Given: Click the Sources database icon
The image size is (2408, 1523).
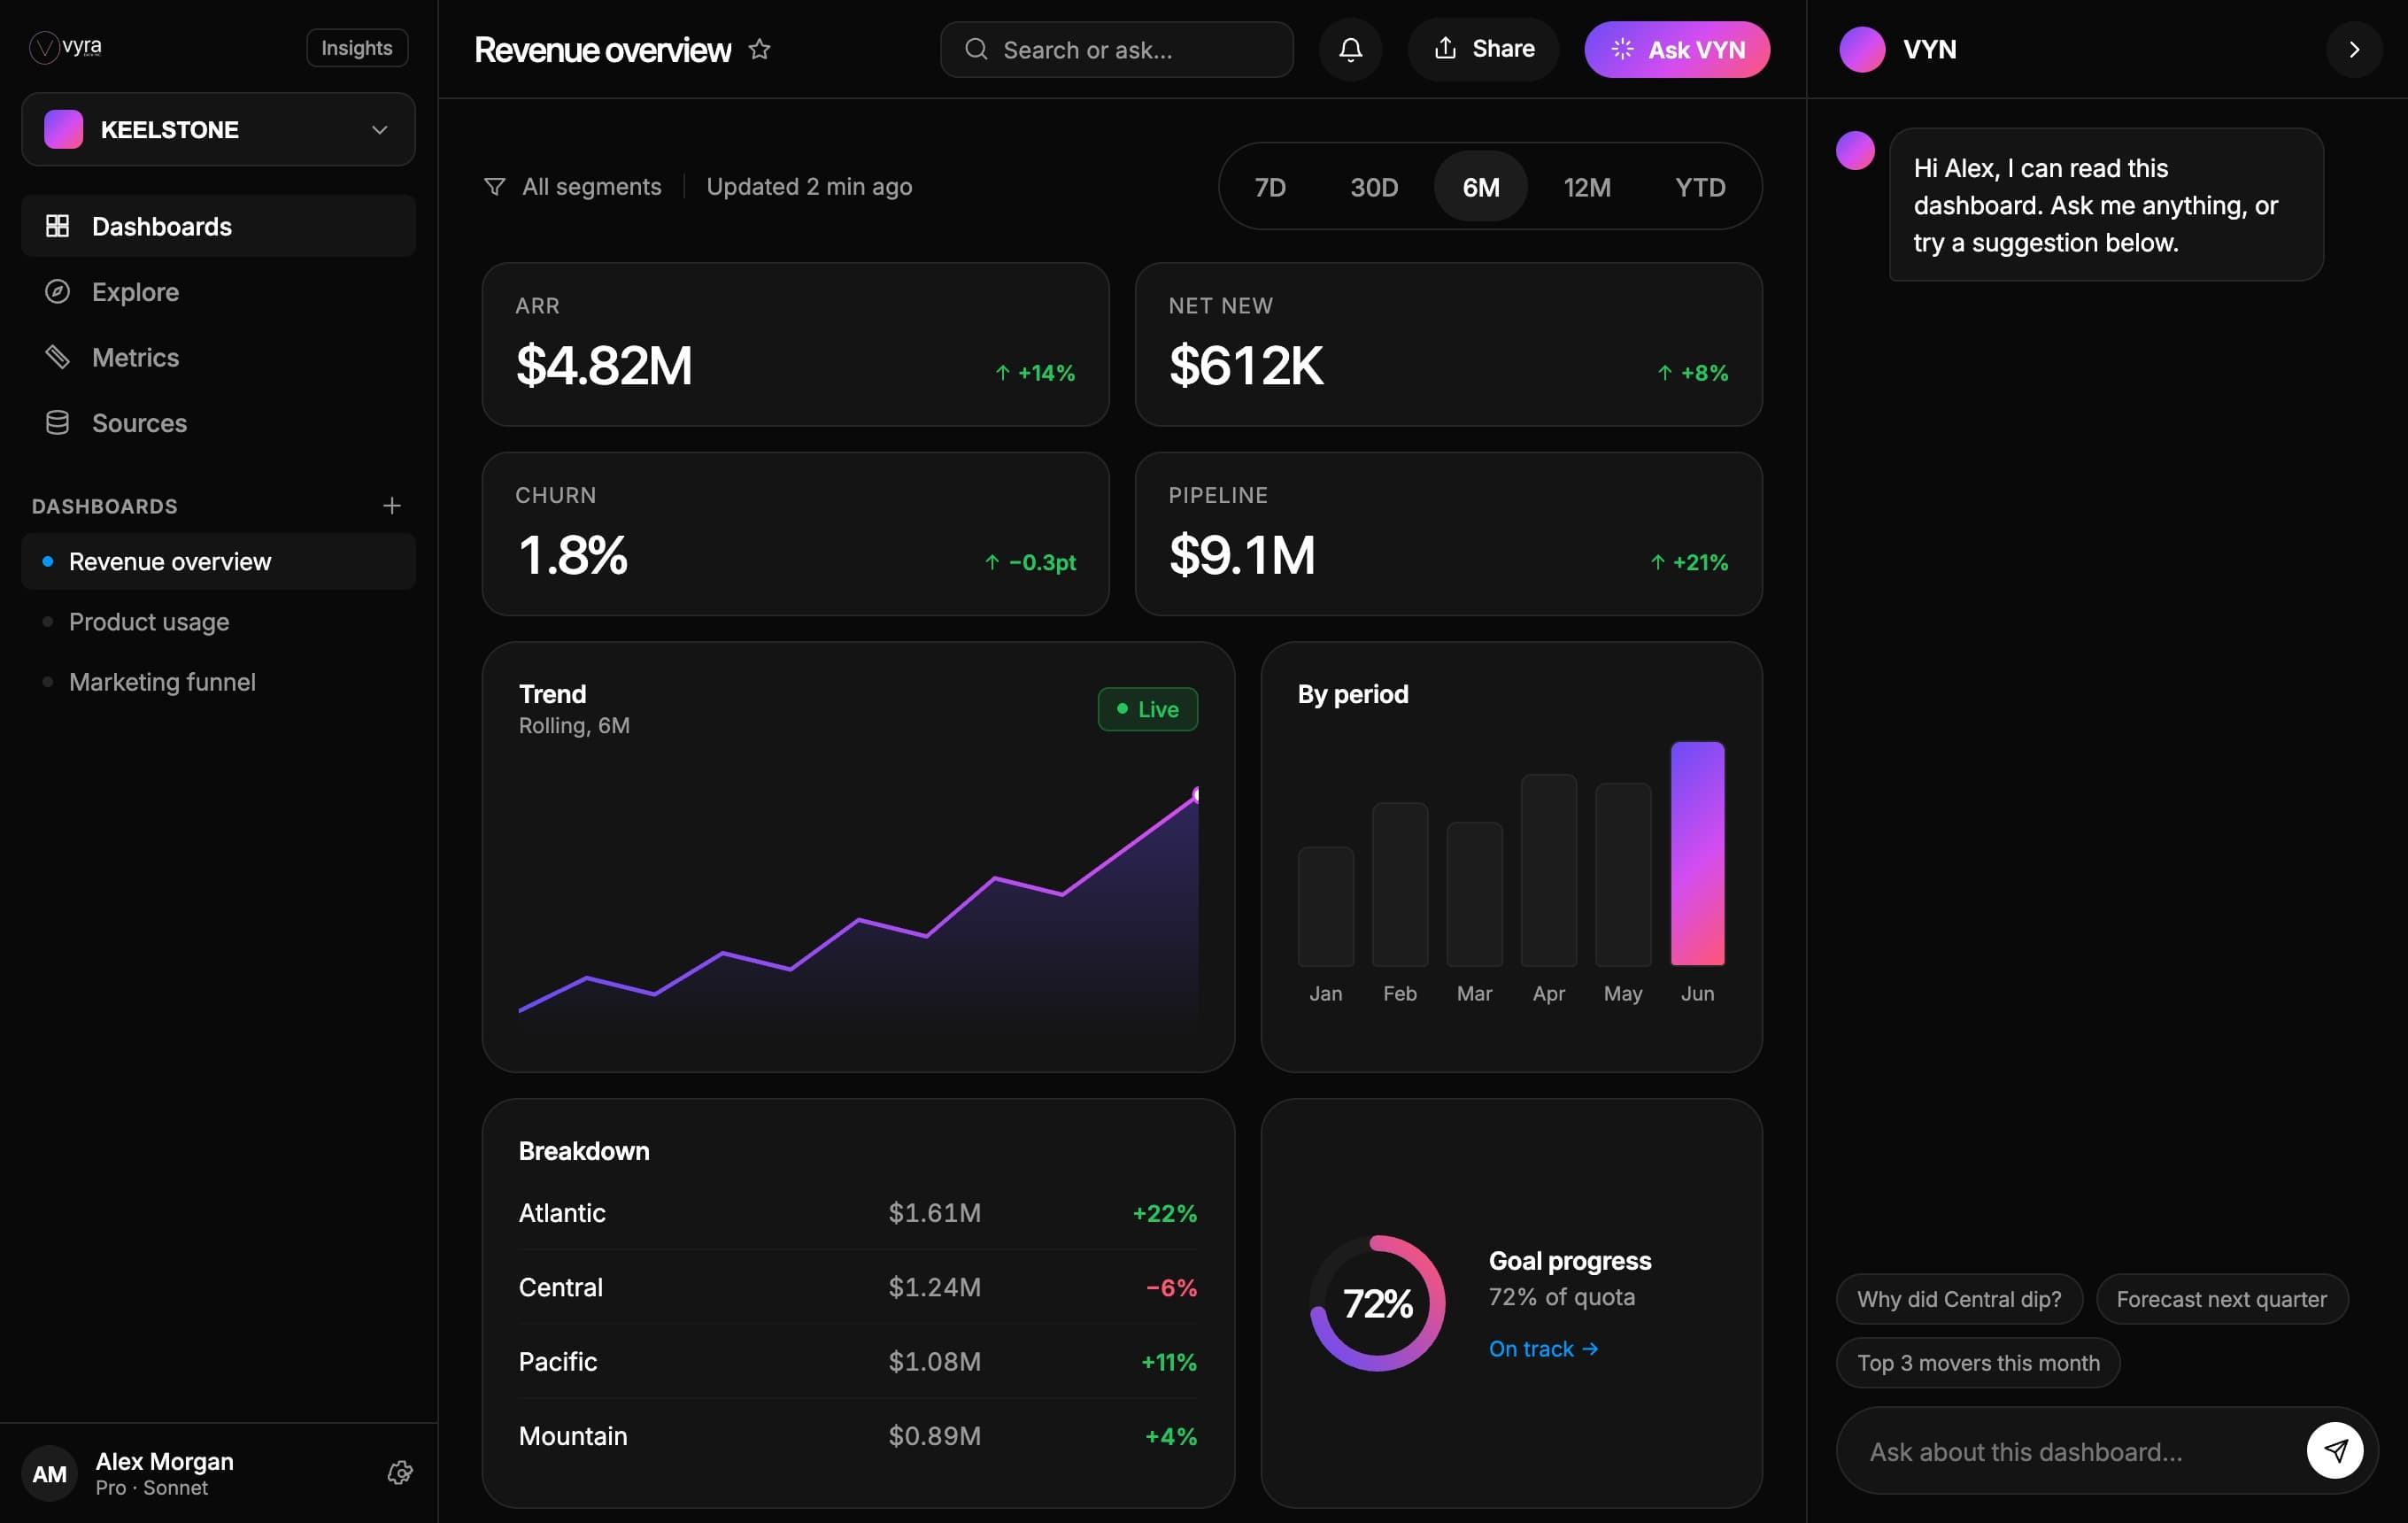Looking at the screenshot, I should tap(57, 423).
